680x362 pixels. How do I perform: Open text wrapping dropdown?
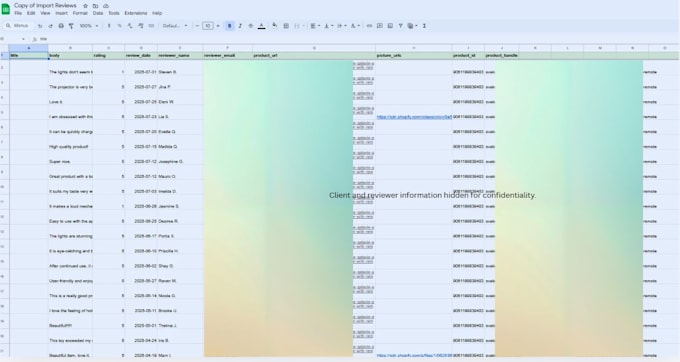(341, 26)
